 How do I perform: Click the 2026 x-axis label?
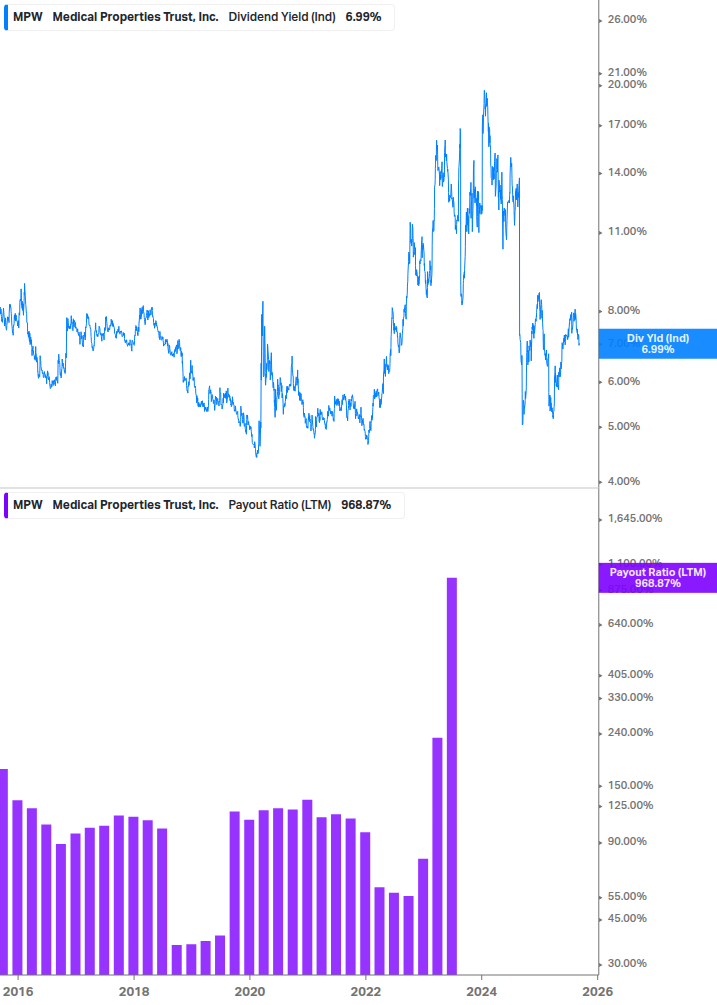click(597, 992)
